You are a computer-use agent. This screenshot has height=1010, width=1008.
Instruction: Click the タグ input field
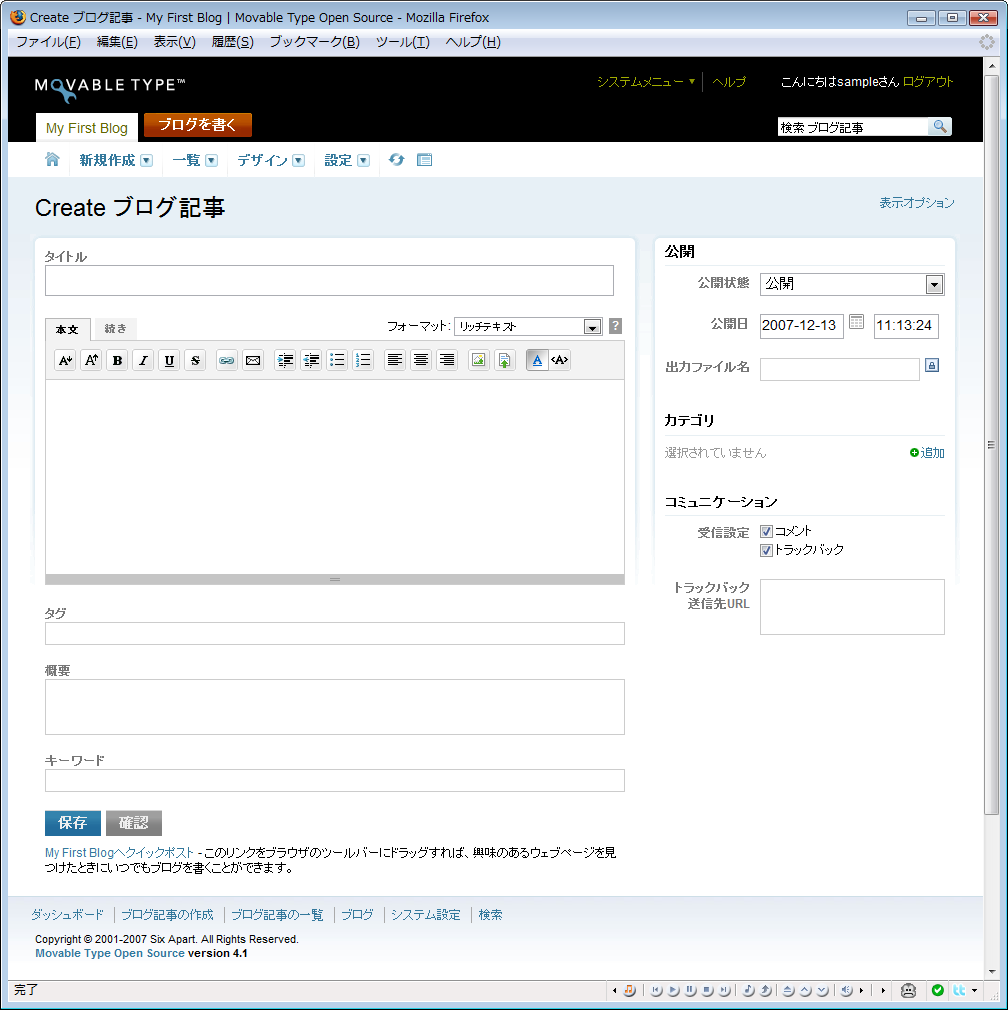pos(335,633)
